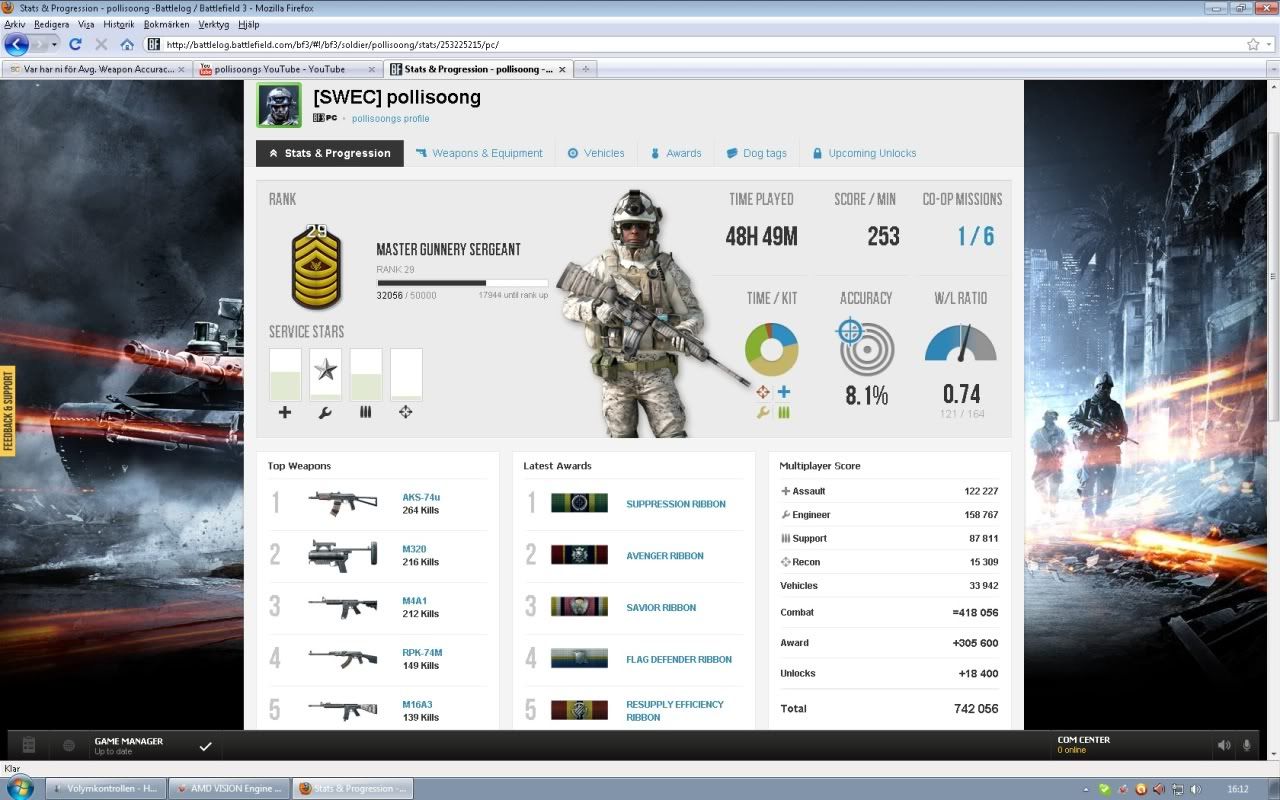Click the Savior Ribbon badge image
Viewport: 1280px width, 800px height.
[x=579, y=607]
